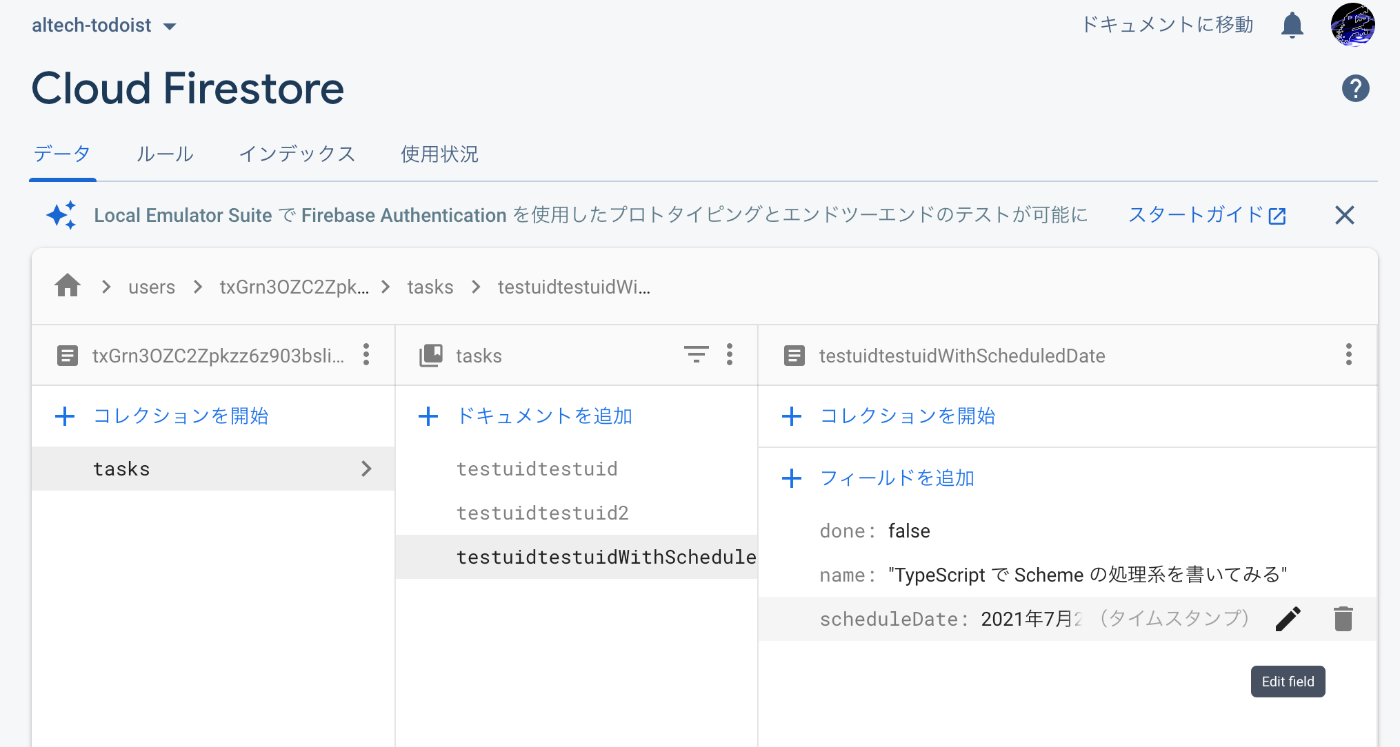Expand the tasks collection row
The height and width of the screenshot is (747, 1400).
(x=213, y=469)
